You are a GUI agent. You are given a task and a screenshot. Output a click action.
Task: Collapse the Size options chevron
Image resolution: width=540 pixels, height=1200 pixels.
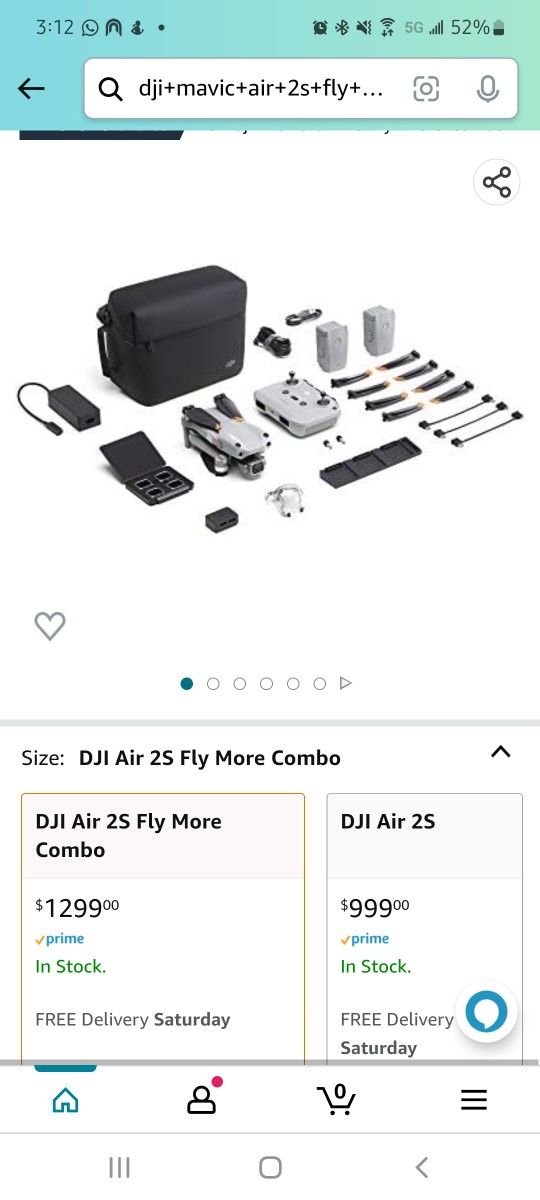click(501, 752)
